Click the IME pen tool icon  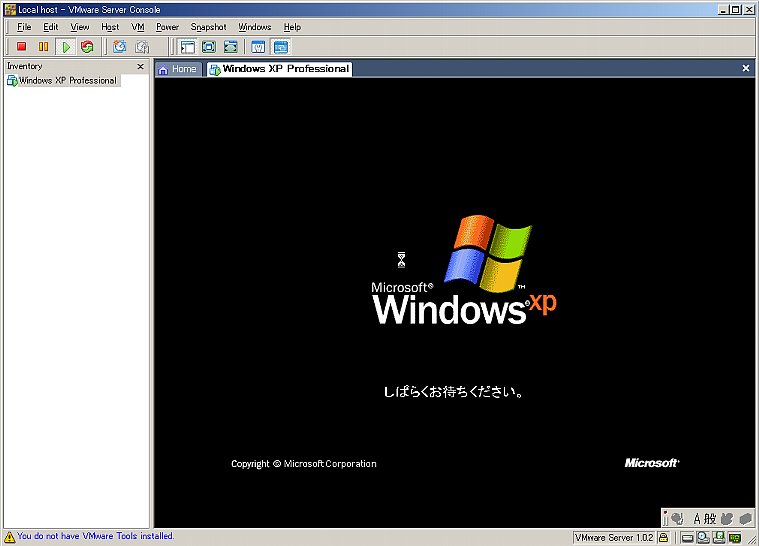point(677,519)
